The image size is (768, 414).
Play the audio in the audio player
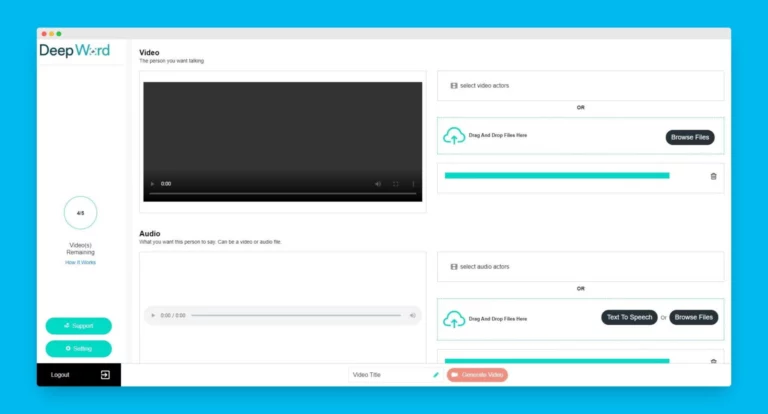point(153,316)
